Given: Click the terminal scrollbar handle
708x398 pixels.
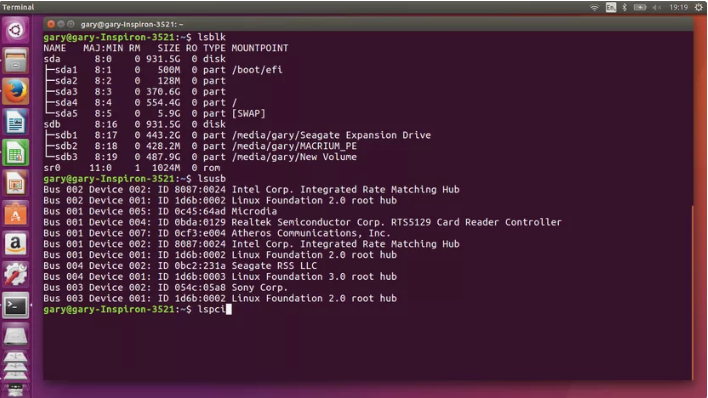Looking at the screenshot, I should [692, 292].
